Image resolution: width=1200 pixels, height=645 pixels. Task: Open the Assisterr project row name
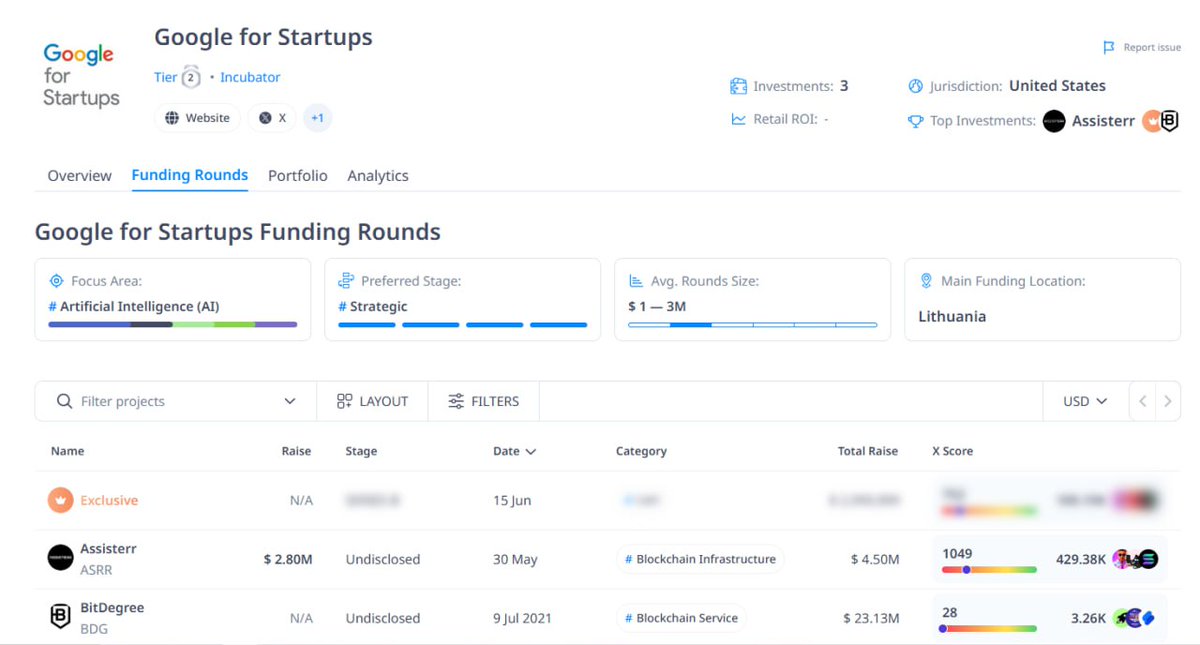coord(108,549)
